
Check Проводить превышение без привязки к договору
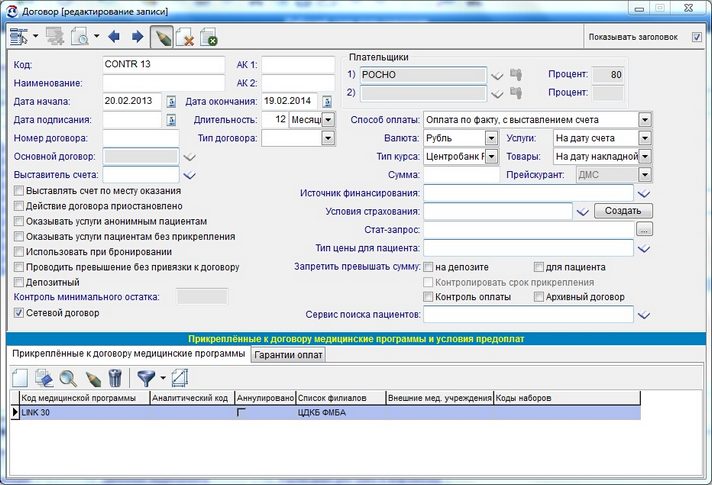[x=19, y=267]
